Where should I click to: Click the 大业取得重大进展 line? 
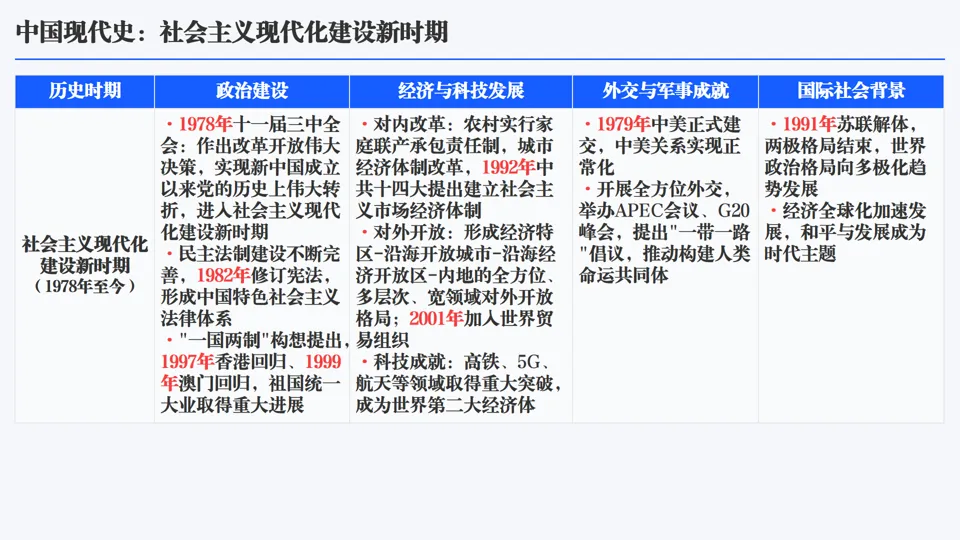pos(233,405)
